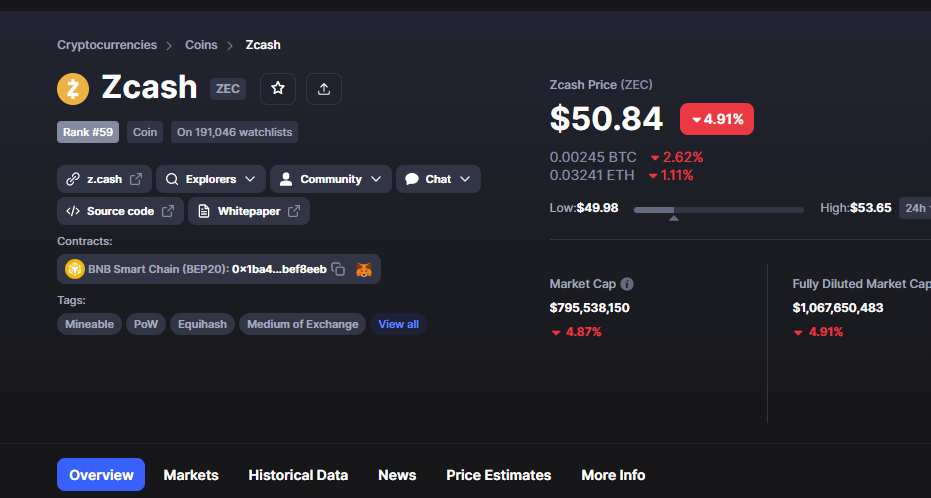This screenshot has width=931, height=498.
Task: Click the 0.03241 ETH price text
Action: (592, 175)
